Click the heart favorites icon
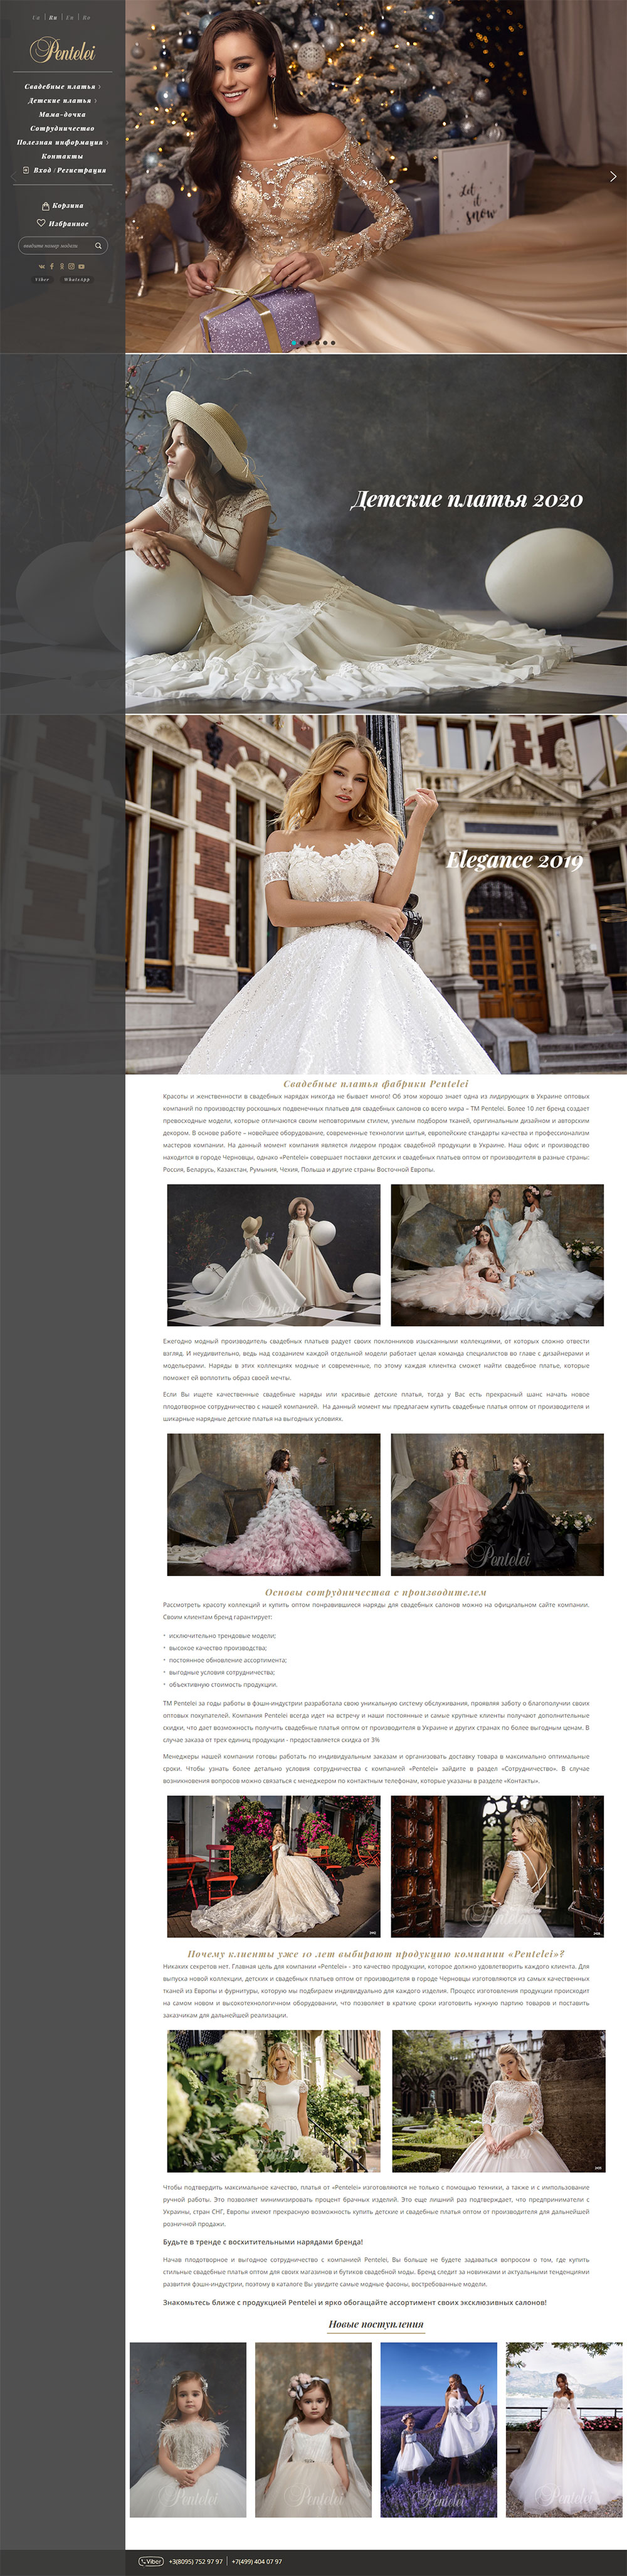The width and height of the screenshot is (627, 2576). click(41, 223)
